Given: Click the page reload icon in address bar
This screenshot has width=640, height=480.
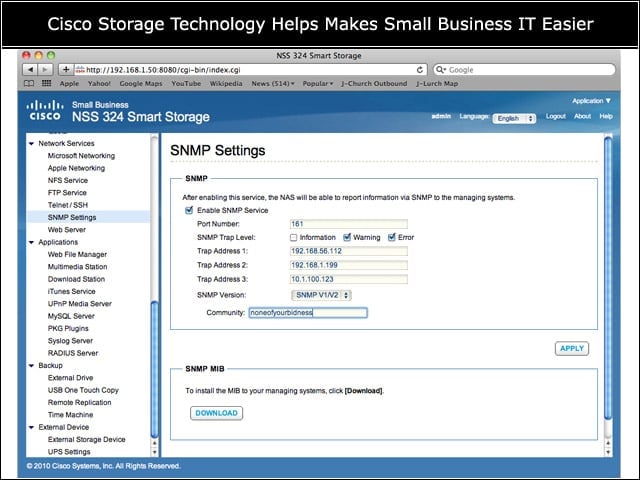Looking at the screenshot, I should 420,70.
